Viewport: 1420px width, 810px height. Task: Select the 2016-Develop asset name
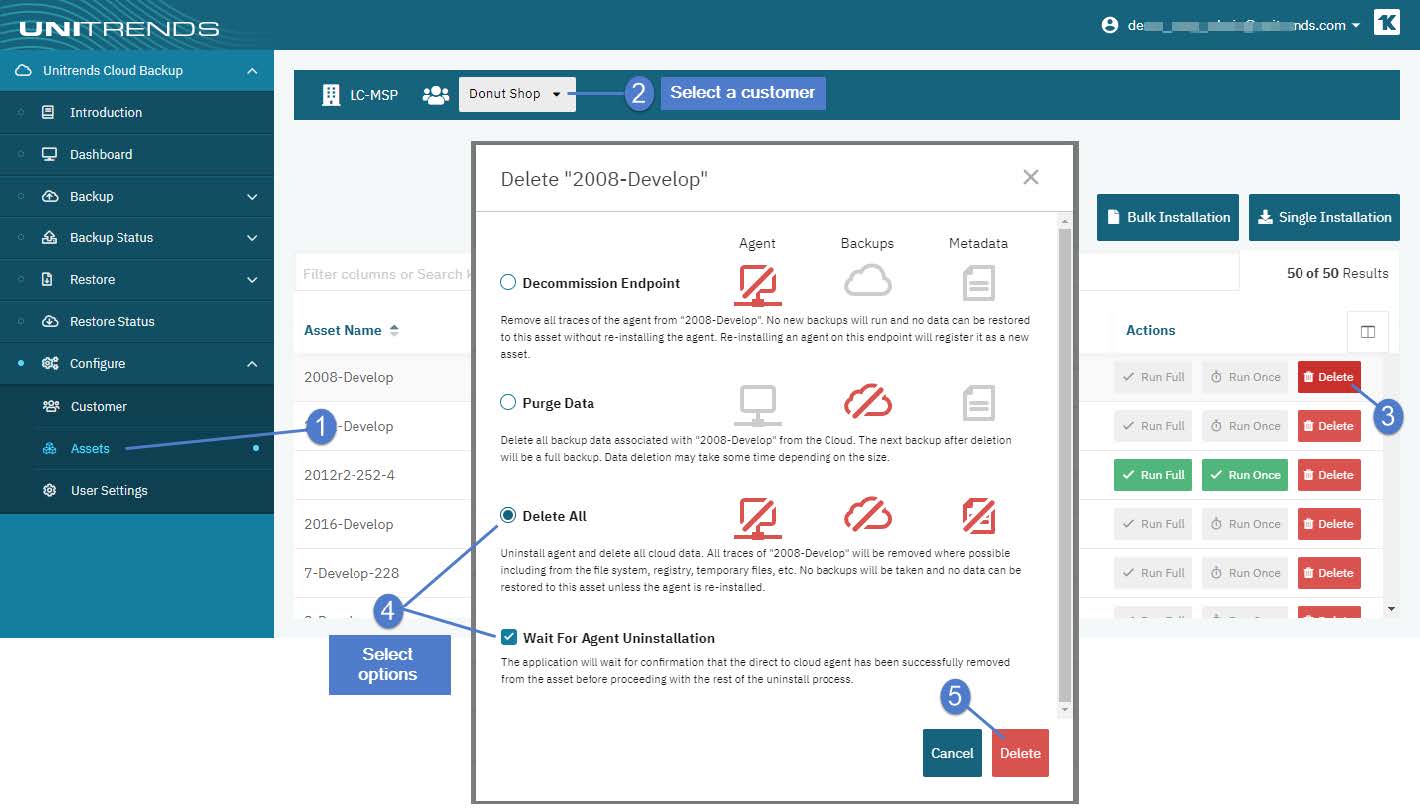coord(348,524)
